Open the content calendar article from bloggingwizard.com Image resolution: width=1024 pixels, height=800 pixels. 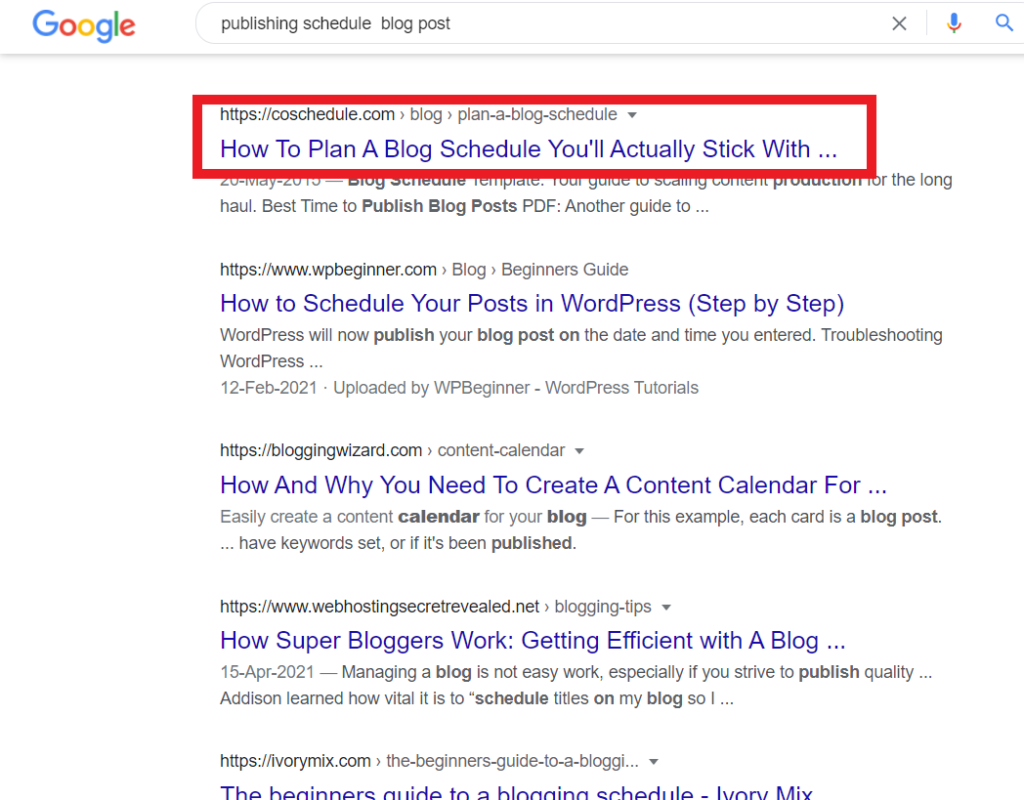coord(553,484)
